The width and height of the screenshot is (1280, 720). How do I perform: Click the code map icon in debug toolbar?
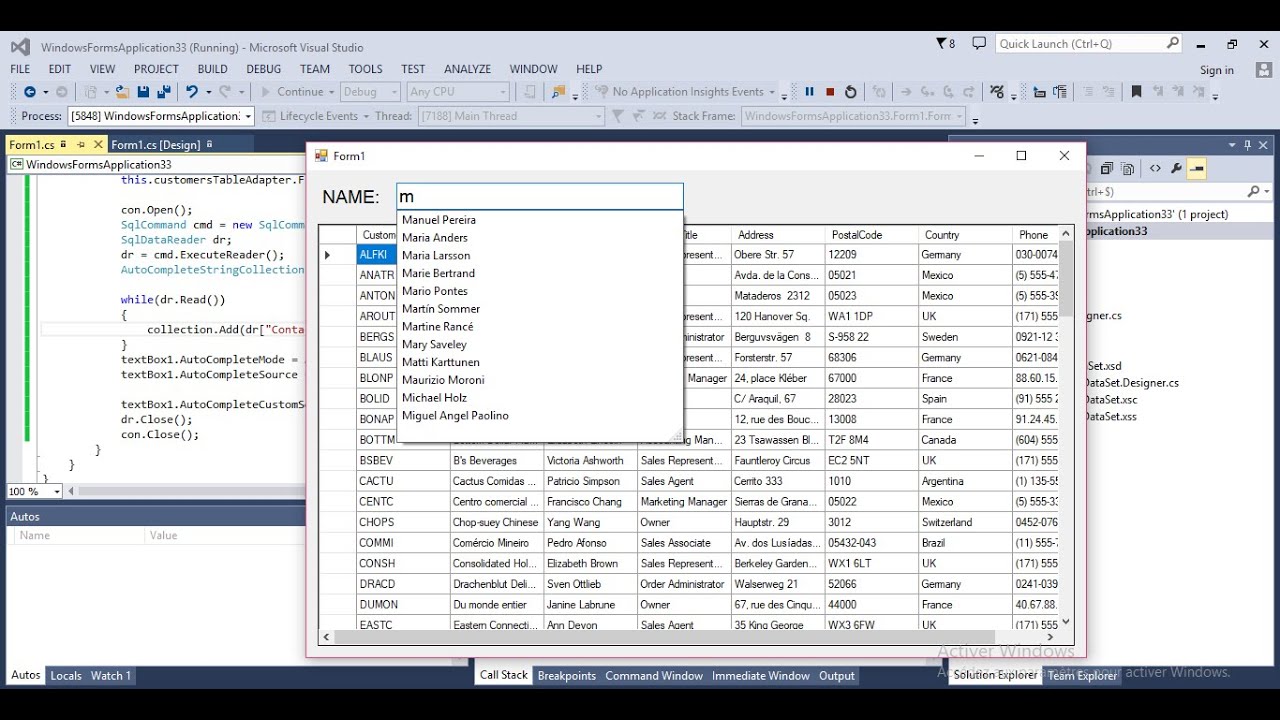pyautogui.click(x=997, y=92)
